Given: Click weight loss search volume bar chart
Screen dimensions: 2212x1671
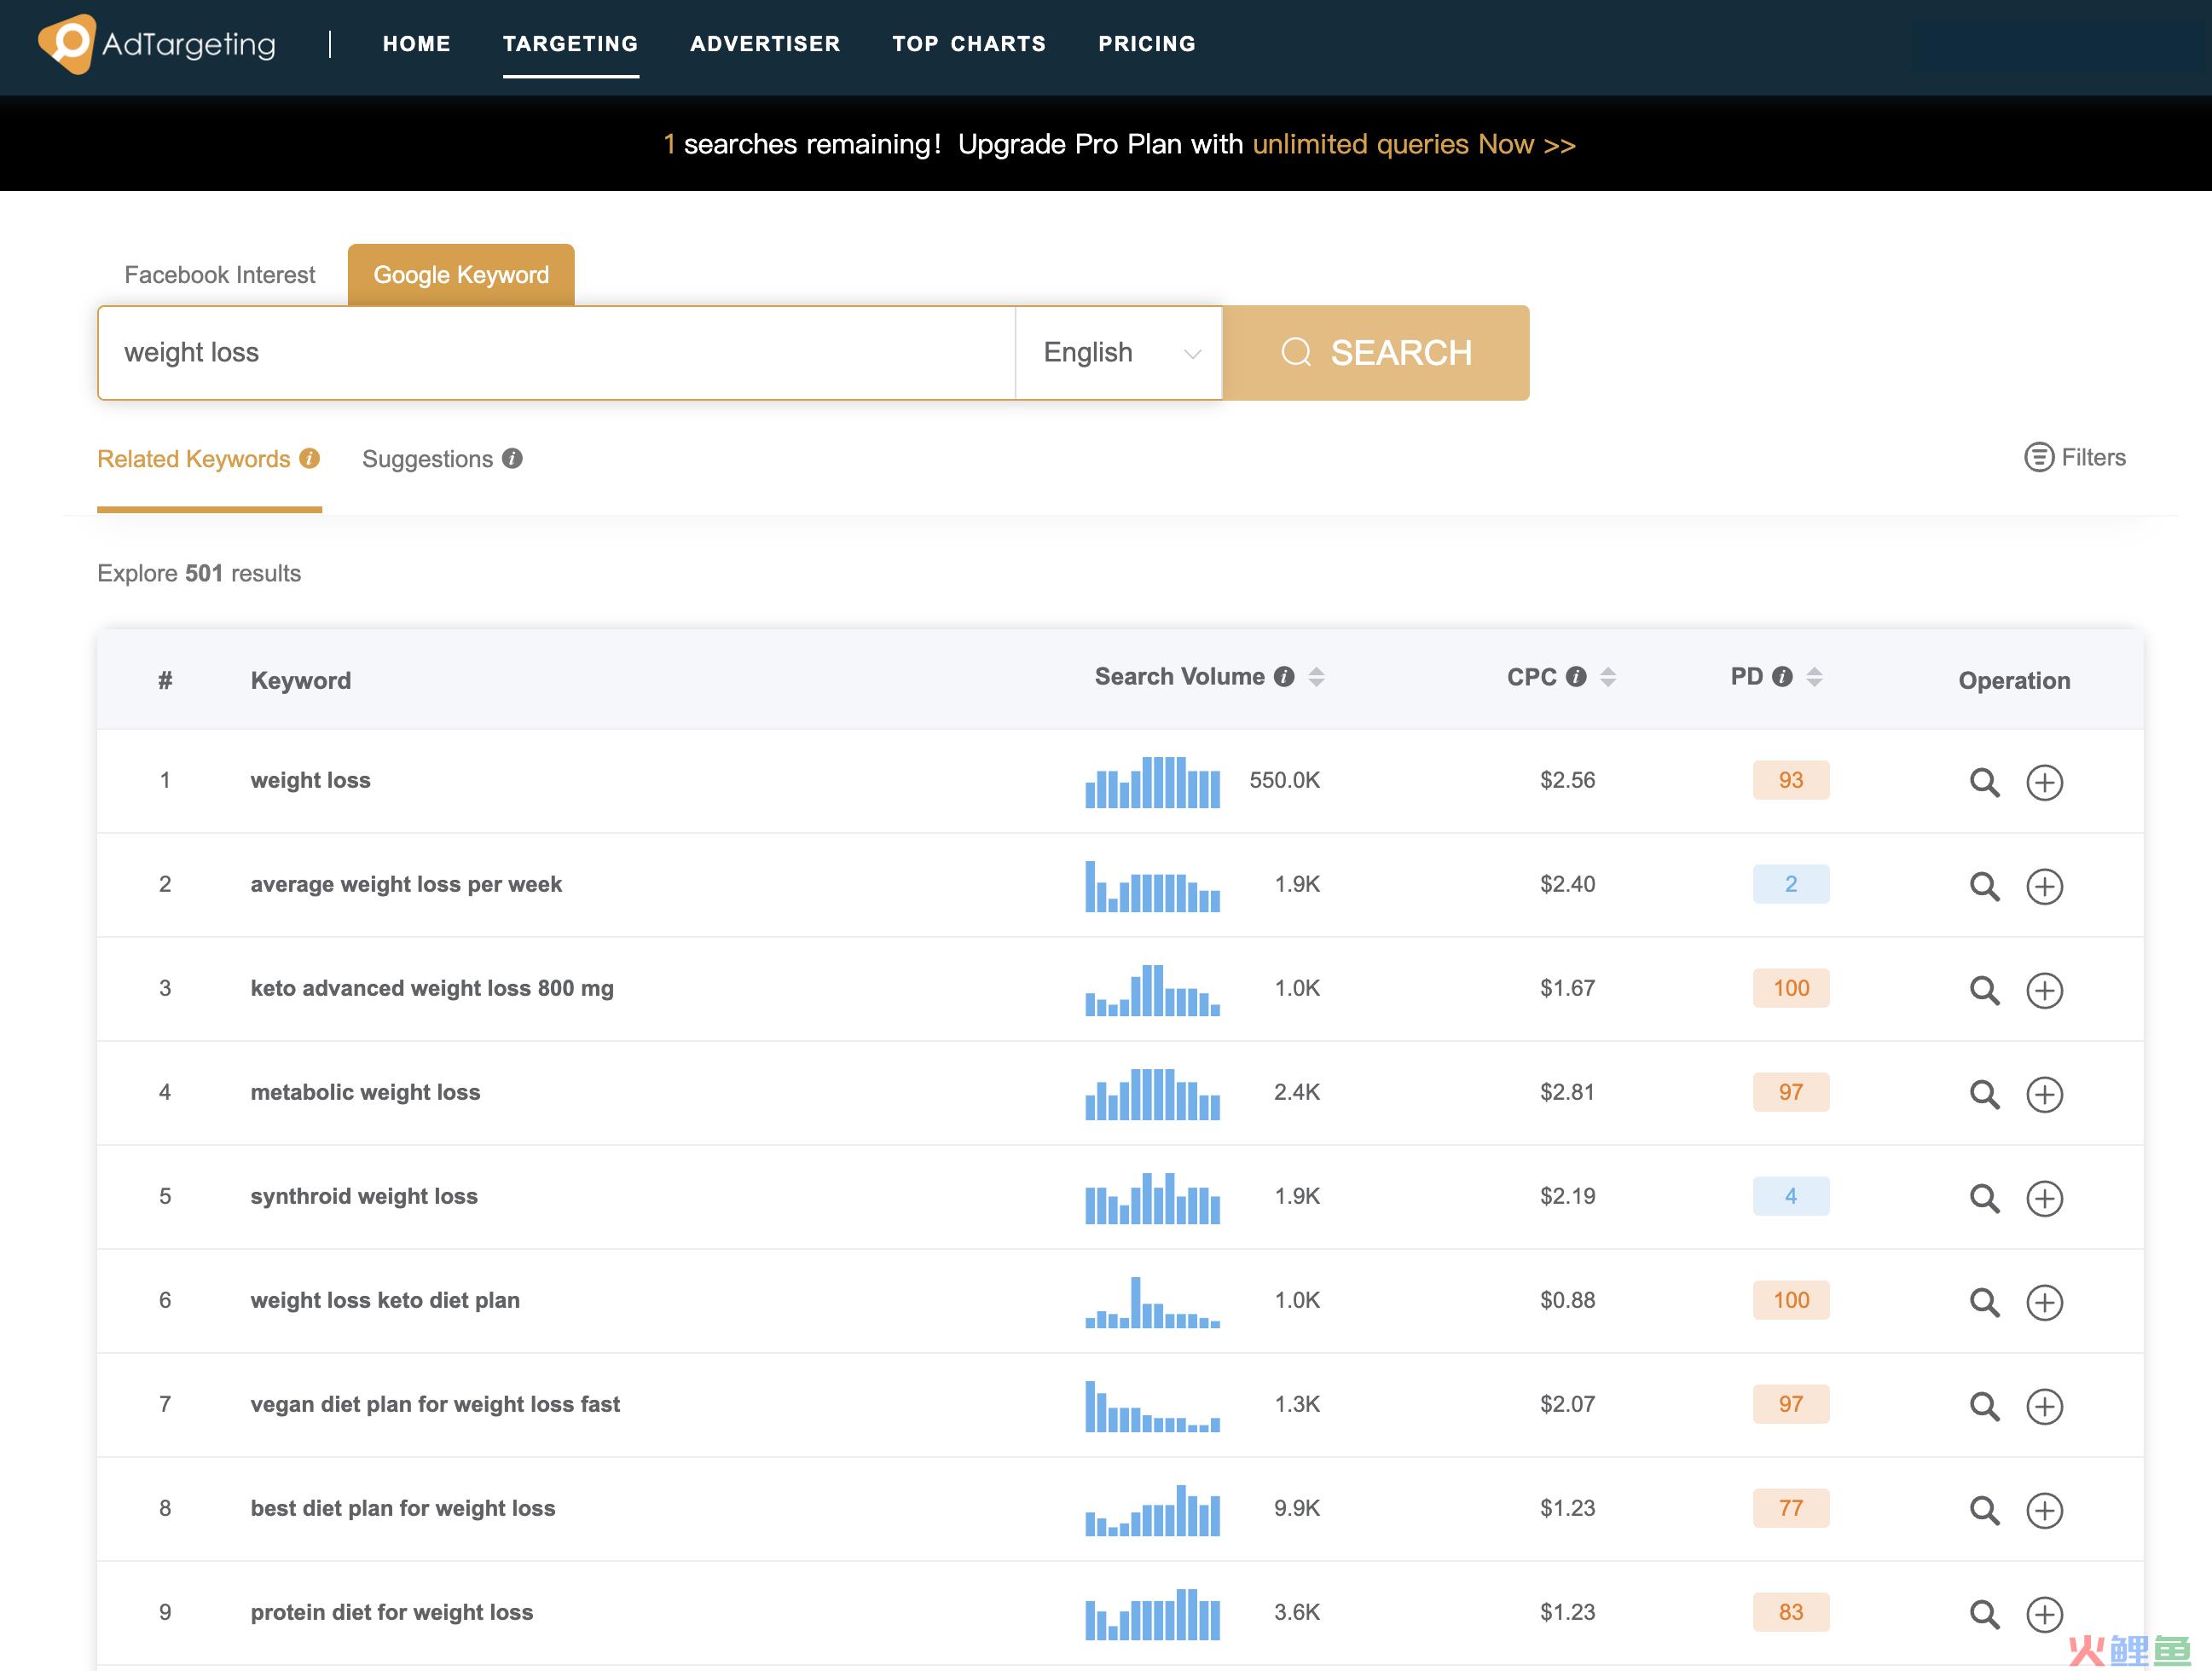Looking at the screenshot, I should click(1152, 782).
